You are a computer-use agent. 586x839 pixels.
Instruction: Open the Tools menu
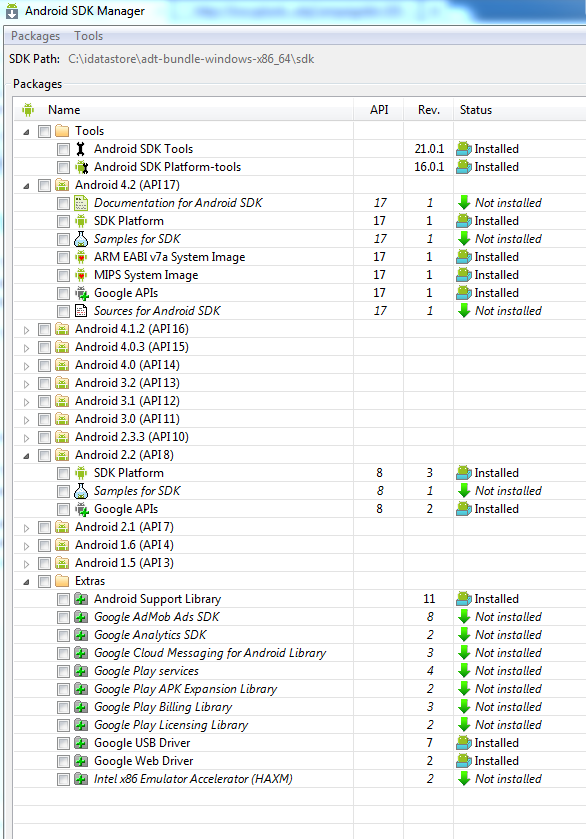pos(88,36)
